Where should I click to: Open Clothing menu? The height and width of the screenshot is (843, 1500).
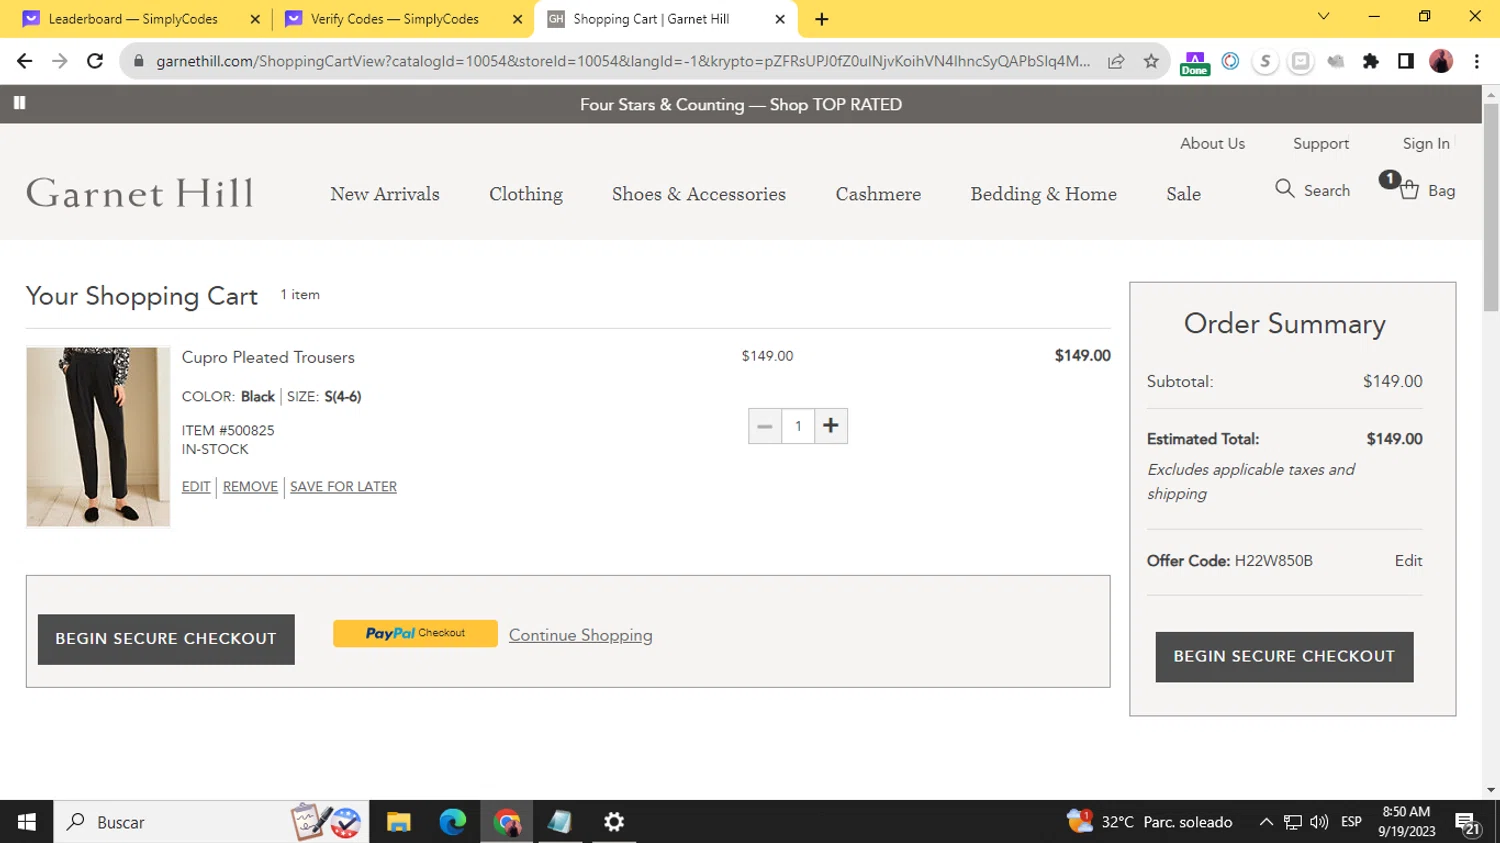pos(526,194)
